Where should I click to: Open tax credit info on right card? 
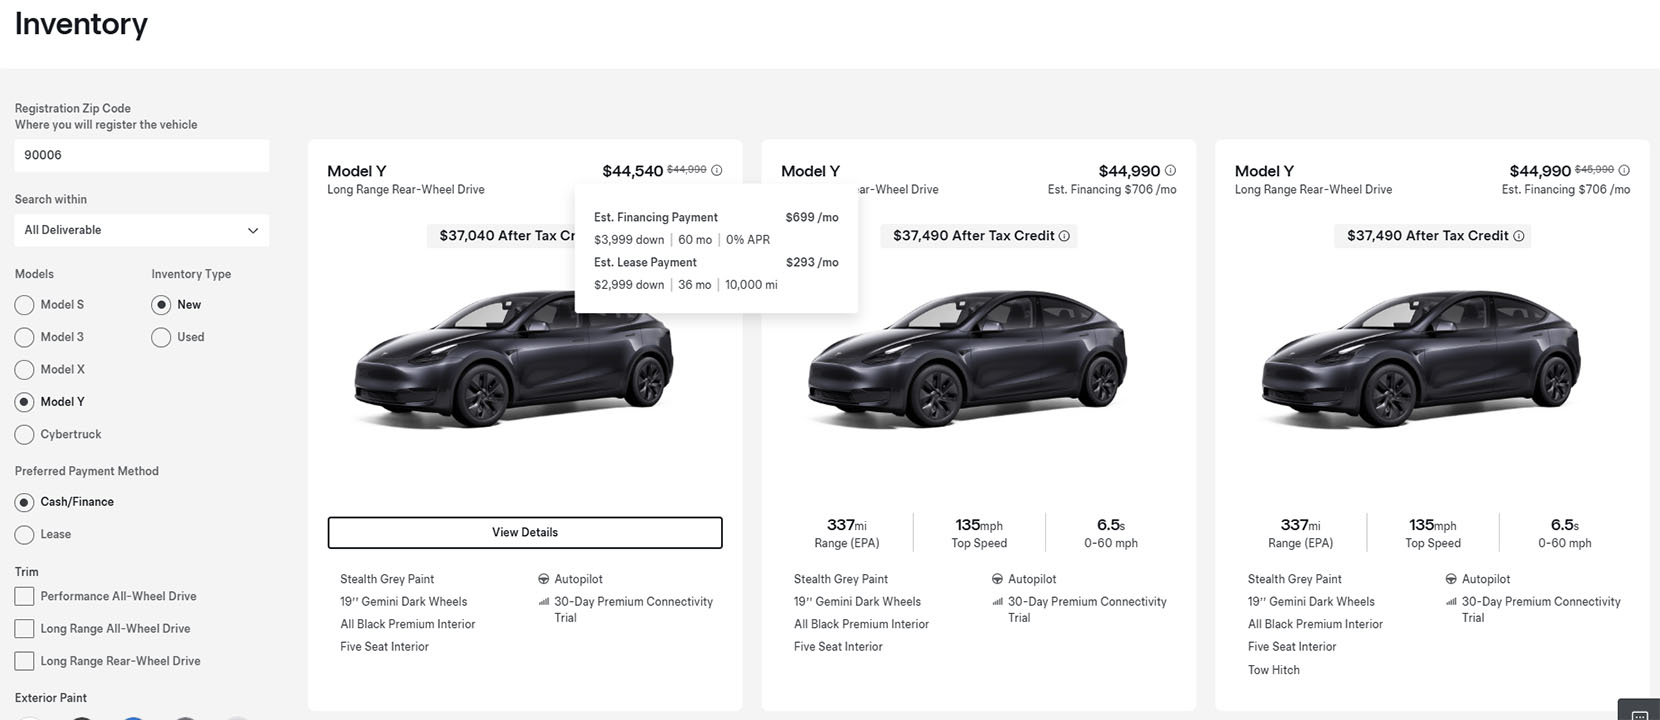point(1518,236)
